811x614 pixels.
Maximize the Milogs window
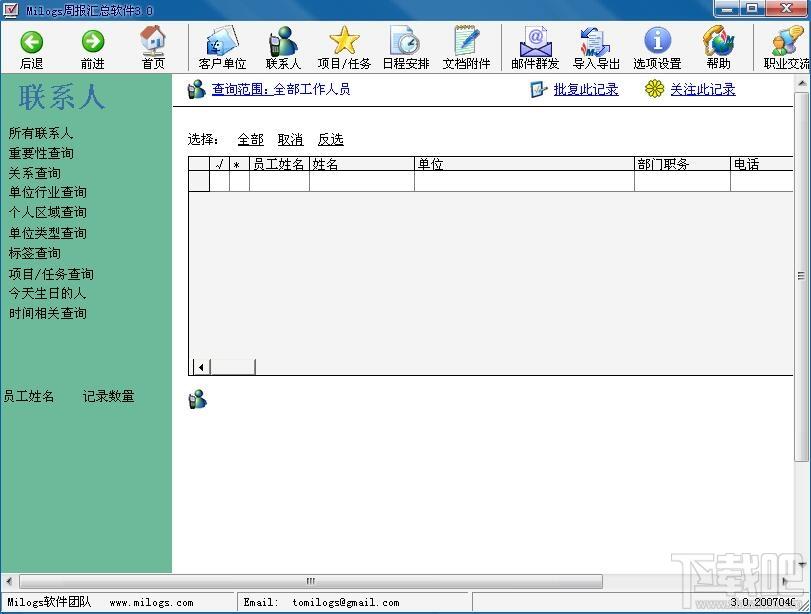pyautogui.click(x=753, y=8)
